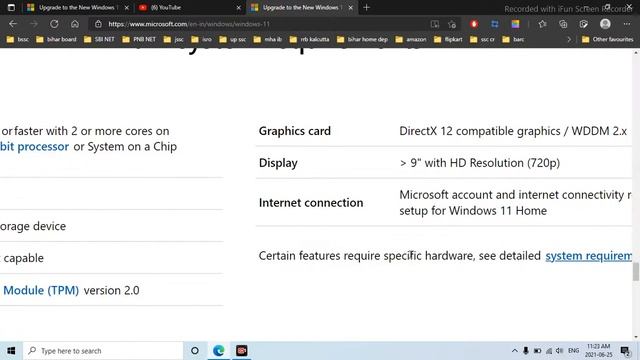This screenshot has width=640, height=360.
Task: Switch to the first Upgrade to Windows tab
Action: click(77, 7)
